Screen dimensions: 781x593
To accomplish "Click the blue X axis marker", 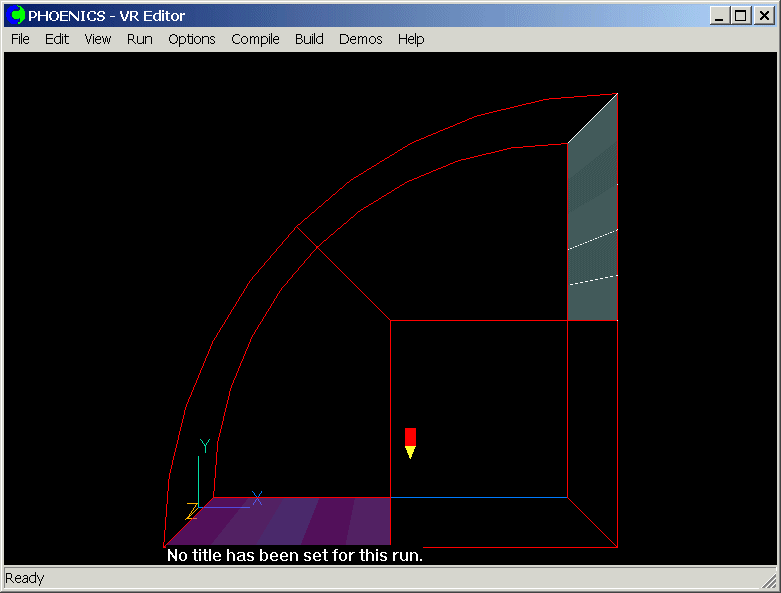I will [257, 497].
